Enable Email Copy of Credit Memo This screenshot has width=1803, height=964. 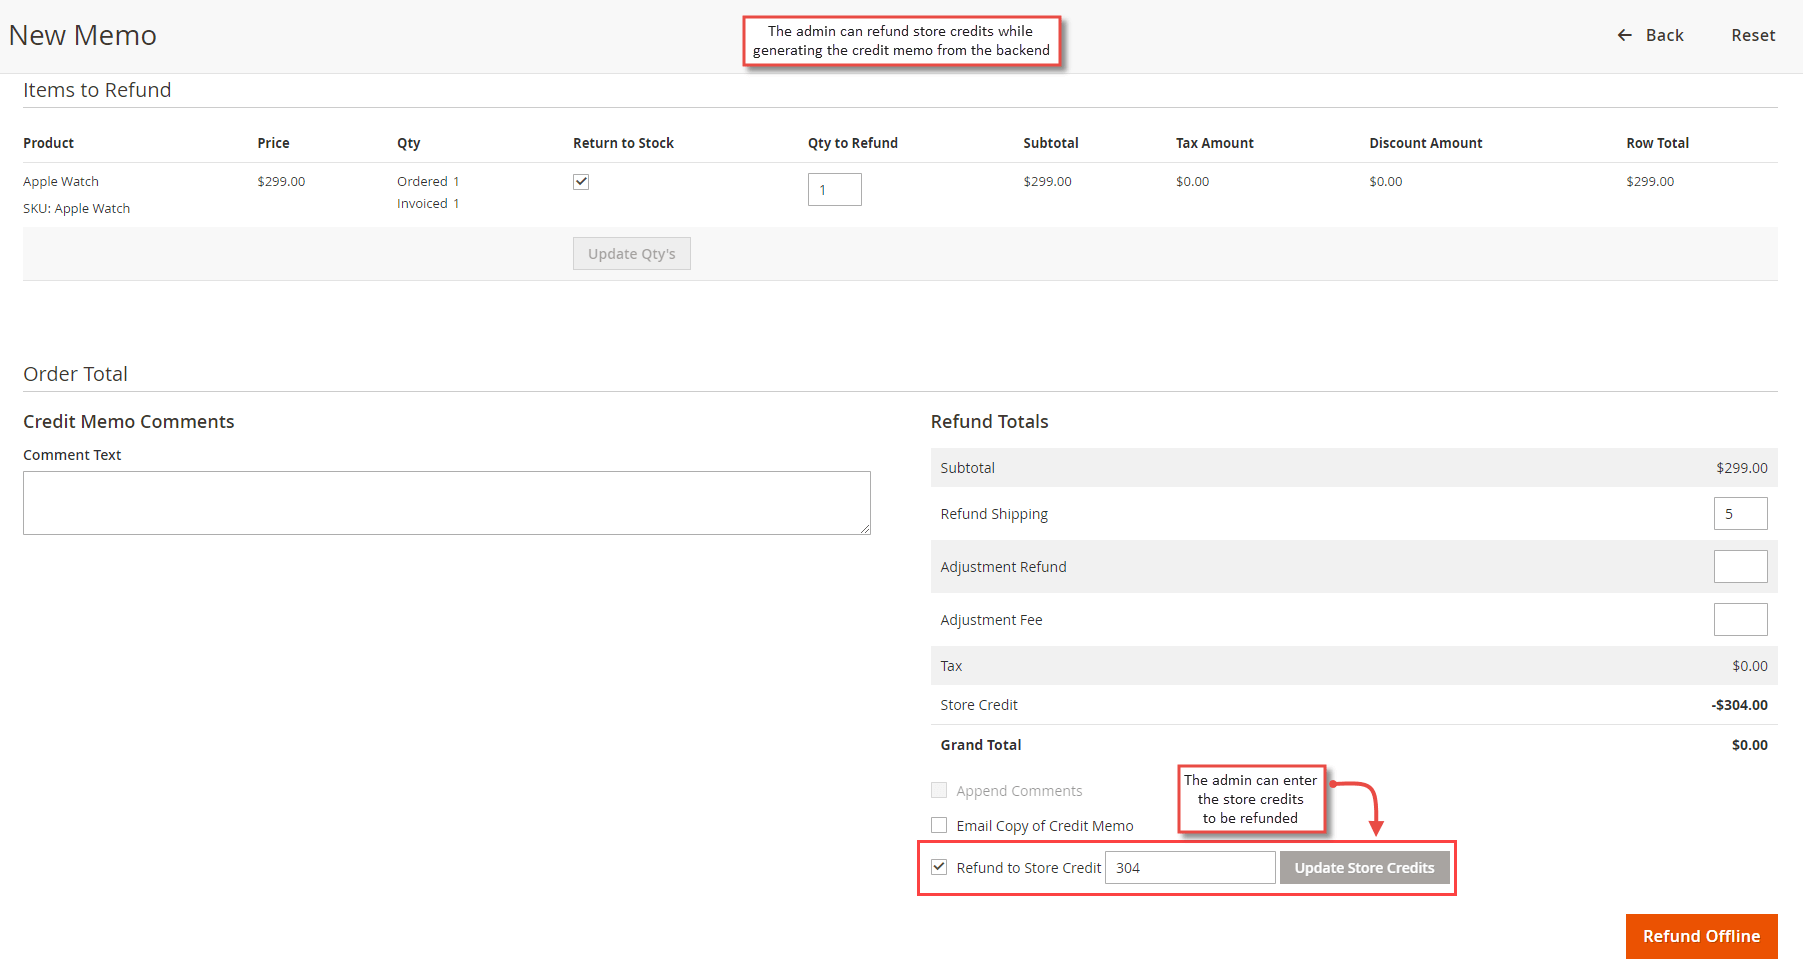(939, 825)
